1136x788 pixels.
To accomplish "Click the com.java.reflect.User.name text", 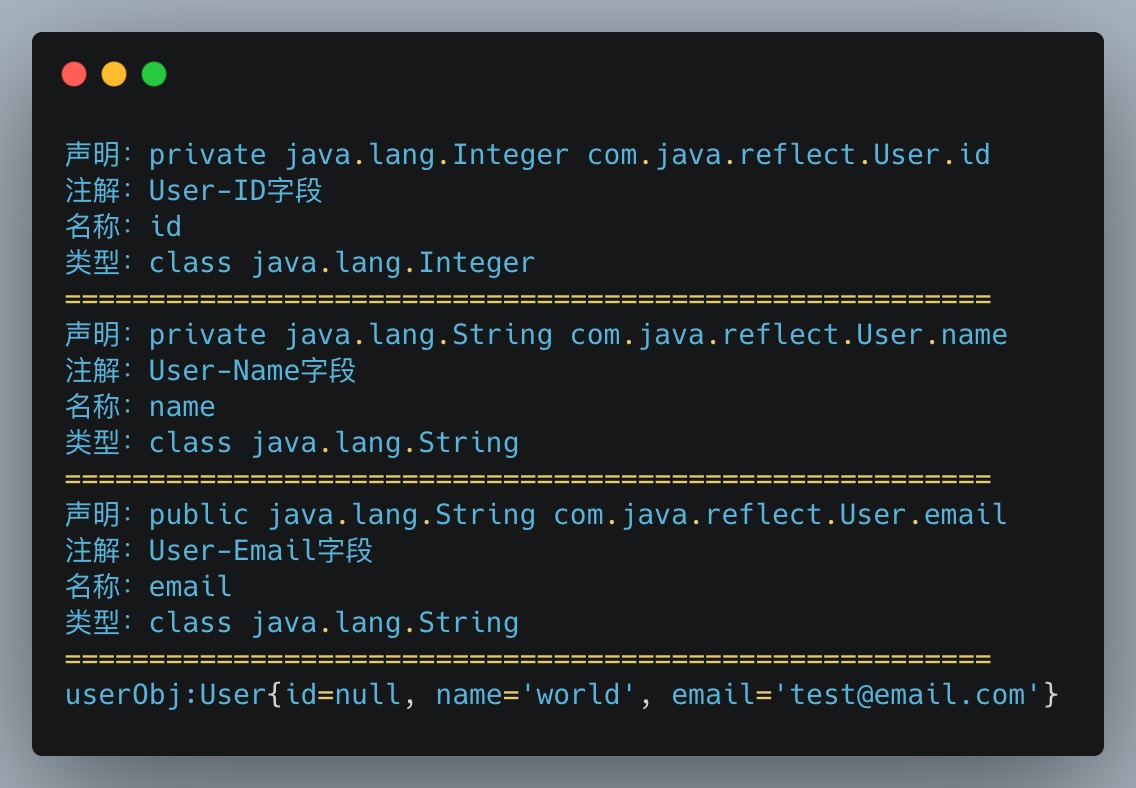I will point(788,335).
